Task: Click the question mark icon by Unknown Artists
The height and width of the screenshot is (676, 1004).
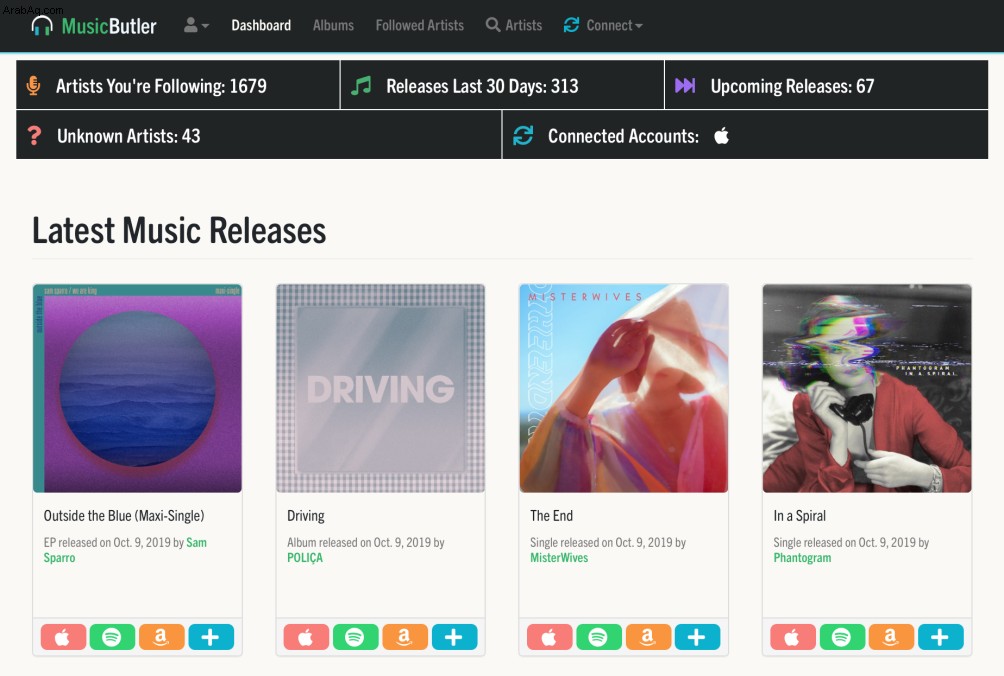Action: click(35, 136)
